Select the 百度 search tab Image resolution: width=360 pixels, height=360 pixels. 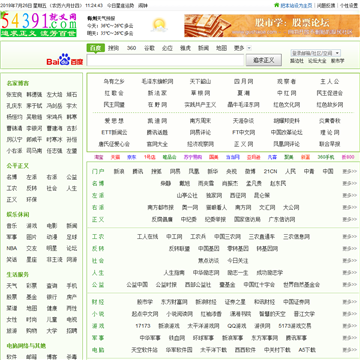click(x=96, y=48)
